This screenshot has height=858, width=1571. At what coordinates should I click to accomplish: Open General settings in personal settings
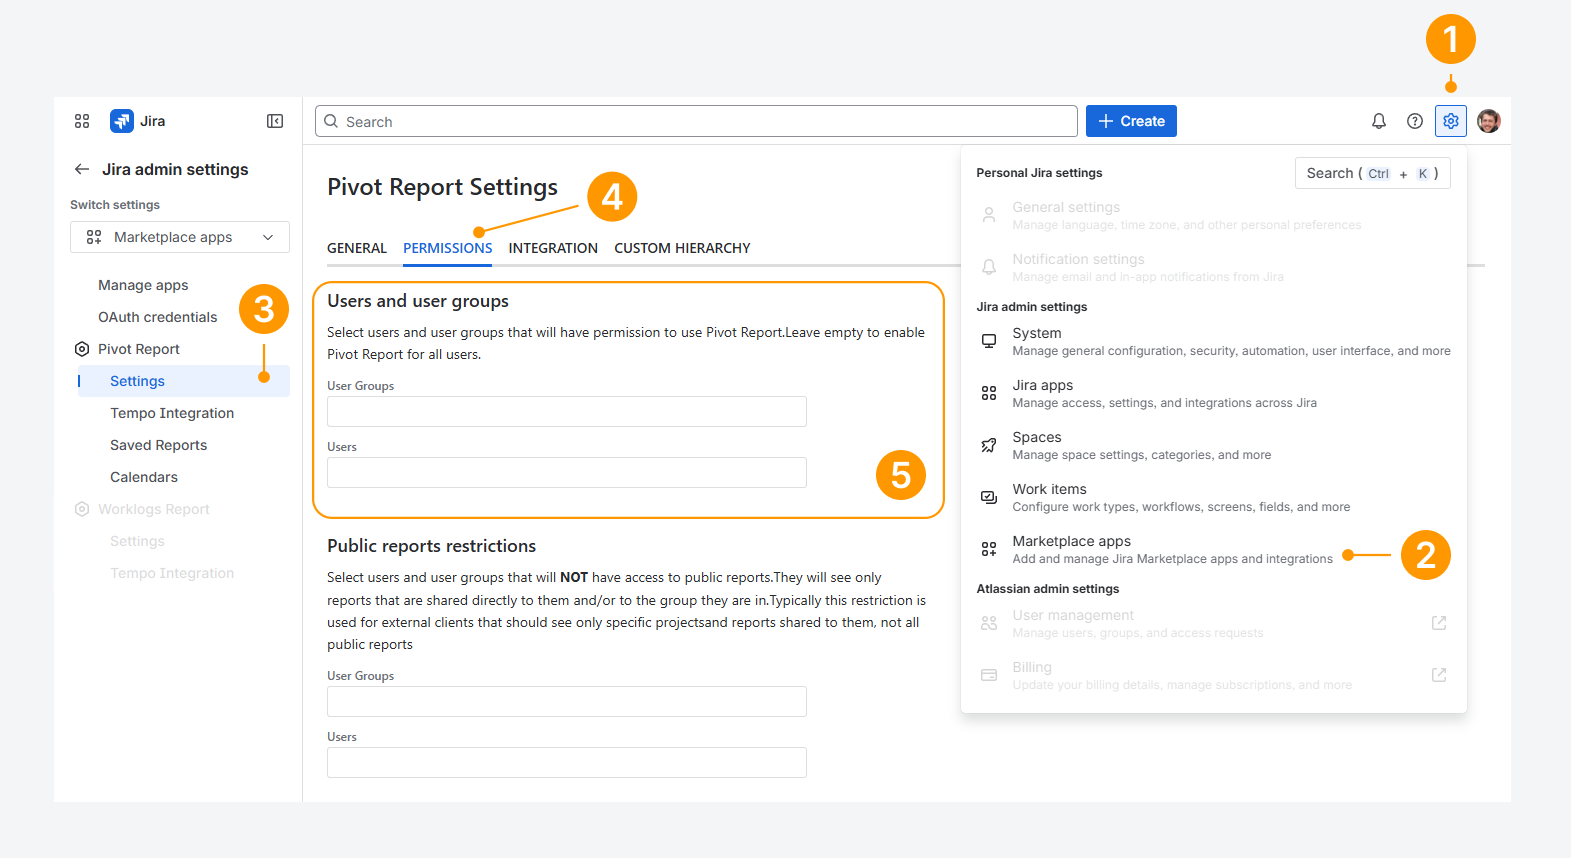coord(1214,215)
